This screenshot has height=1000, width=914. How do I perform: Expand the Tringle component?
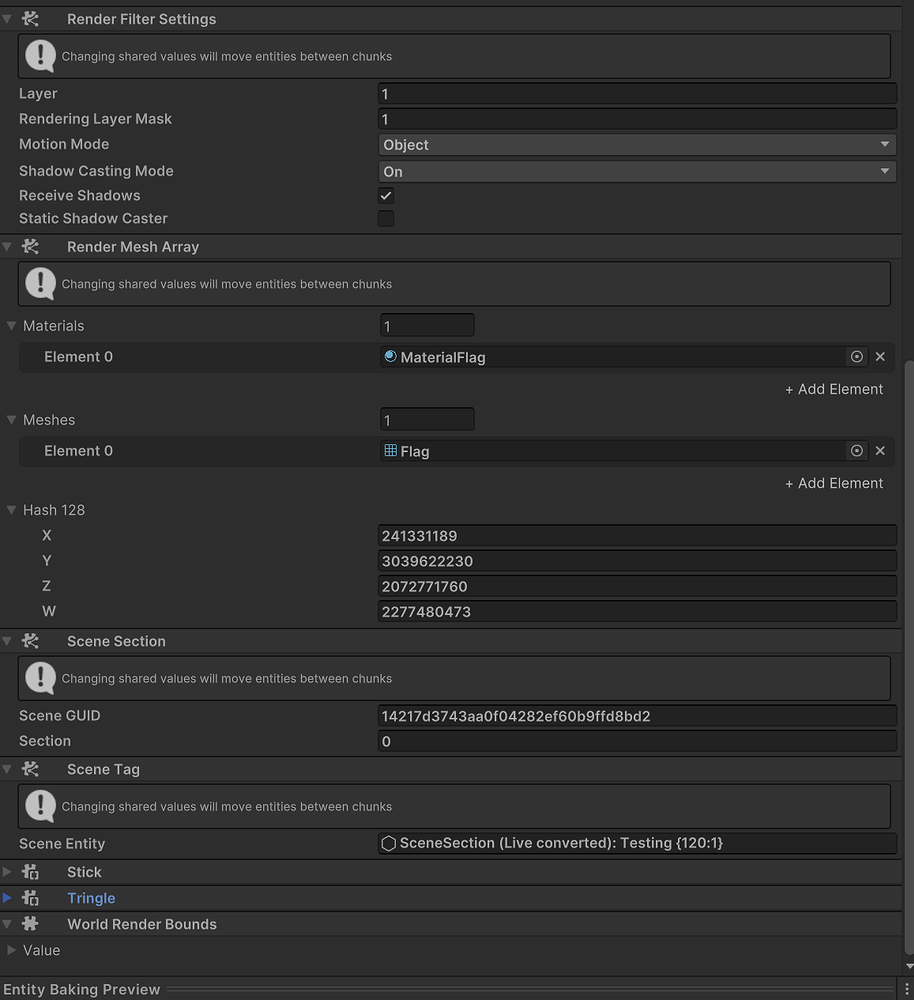(8, 898)
